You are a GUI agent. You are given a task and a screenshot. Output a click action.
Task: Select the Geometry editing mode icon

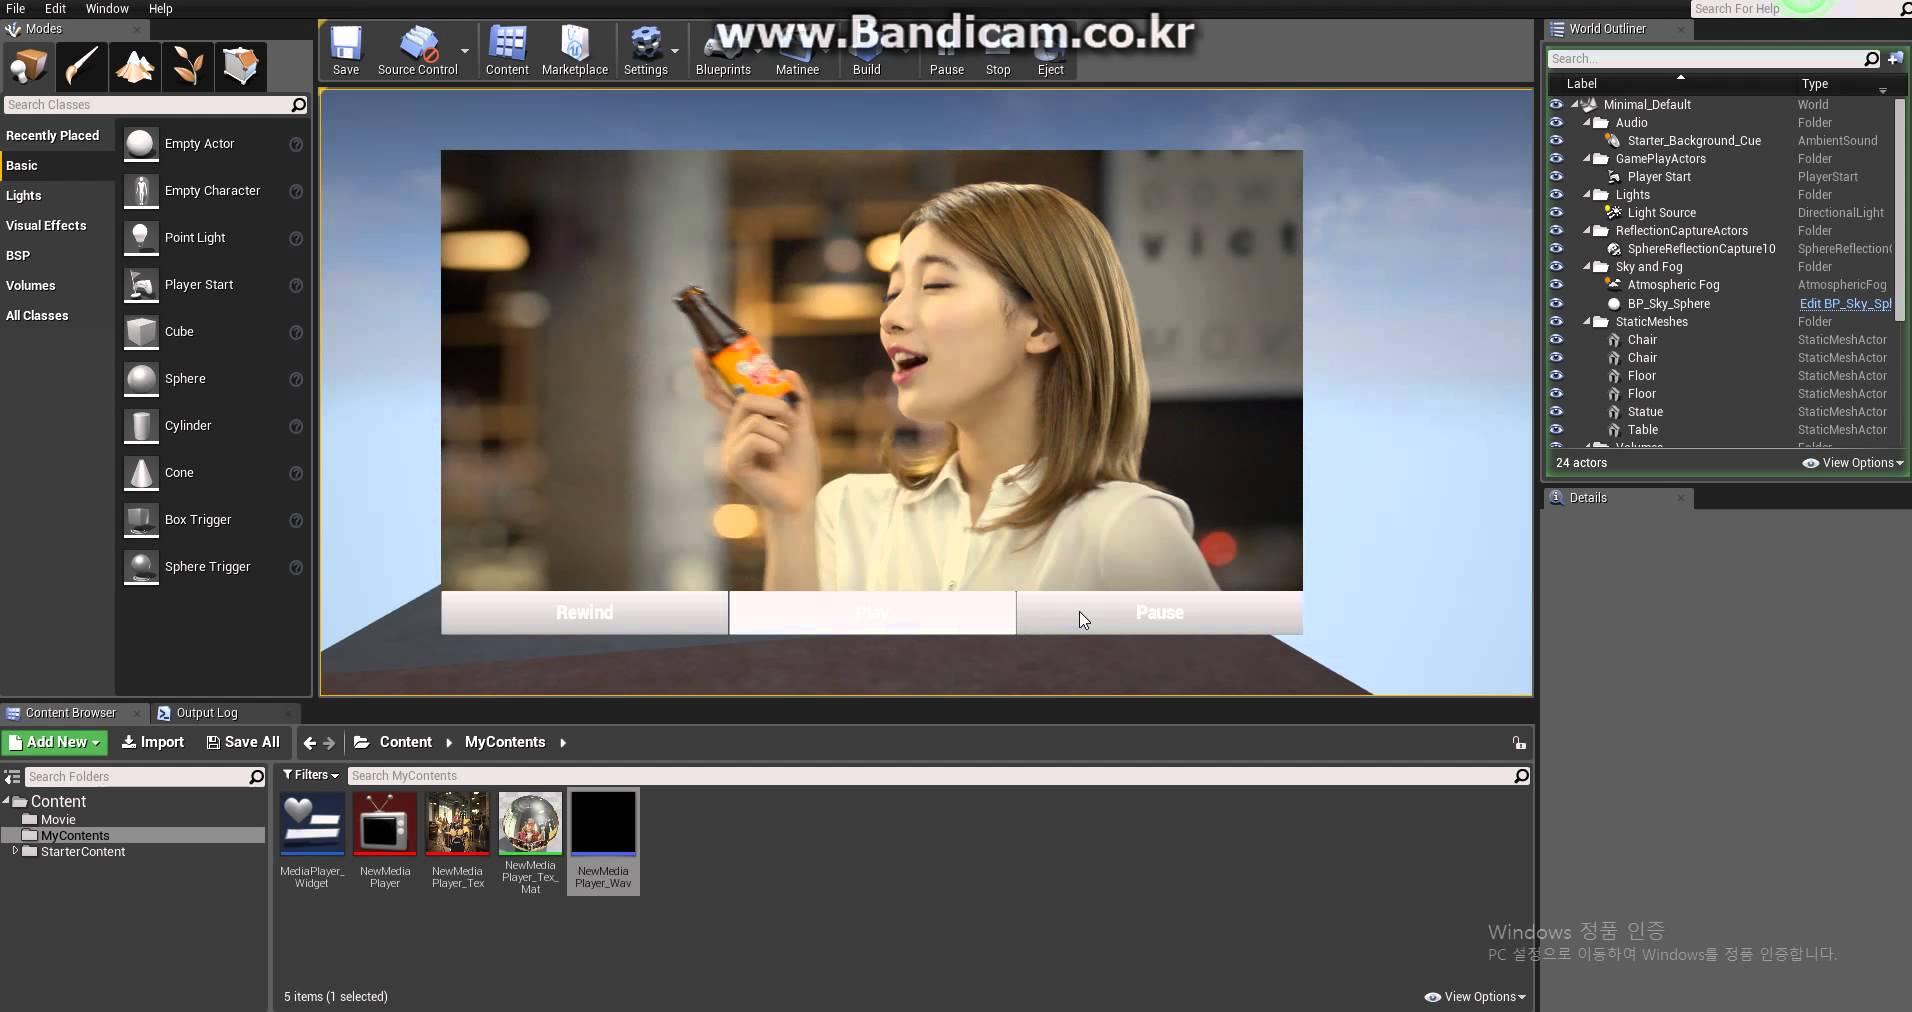[240, 67]
